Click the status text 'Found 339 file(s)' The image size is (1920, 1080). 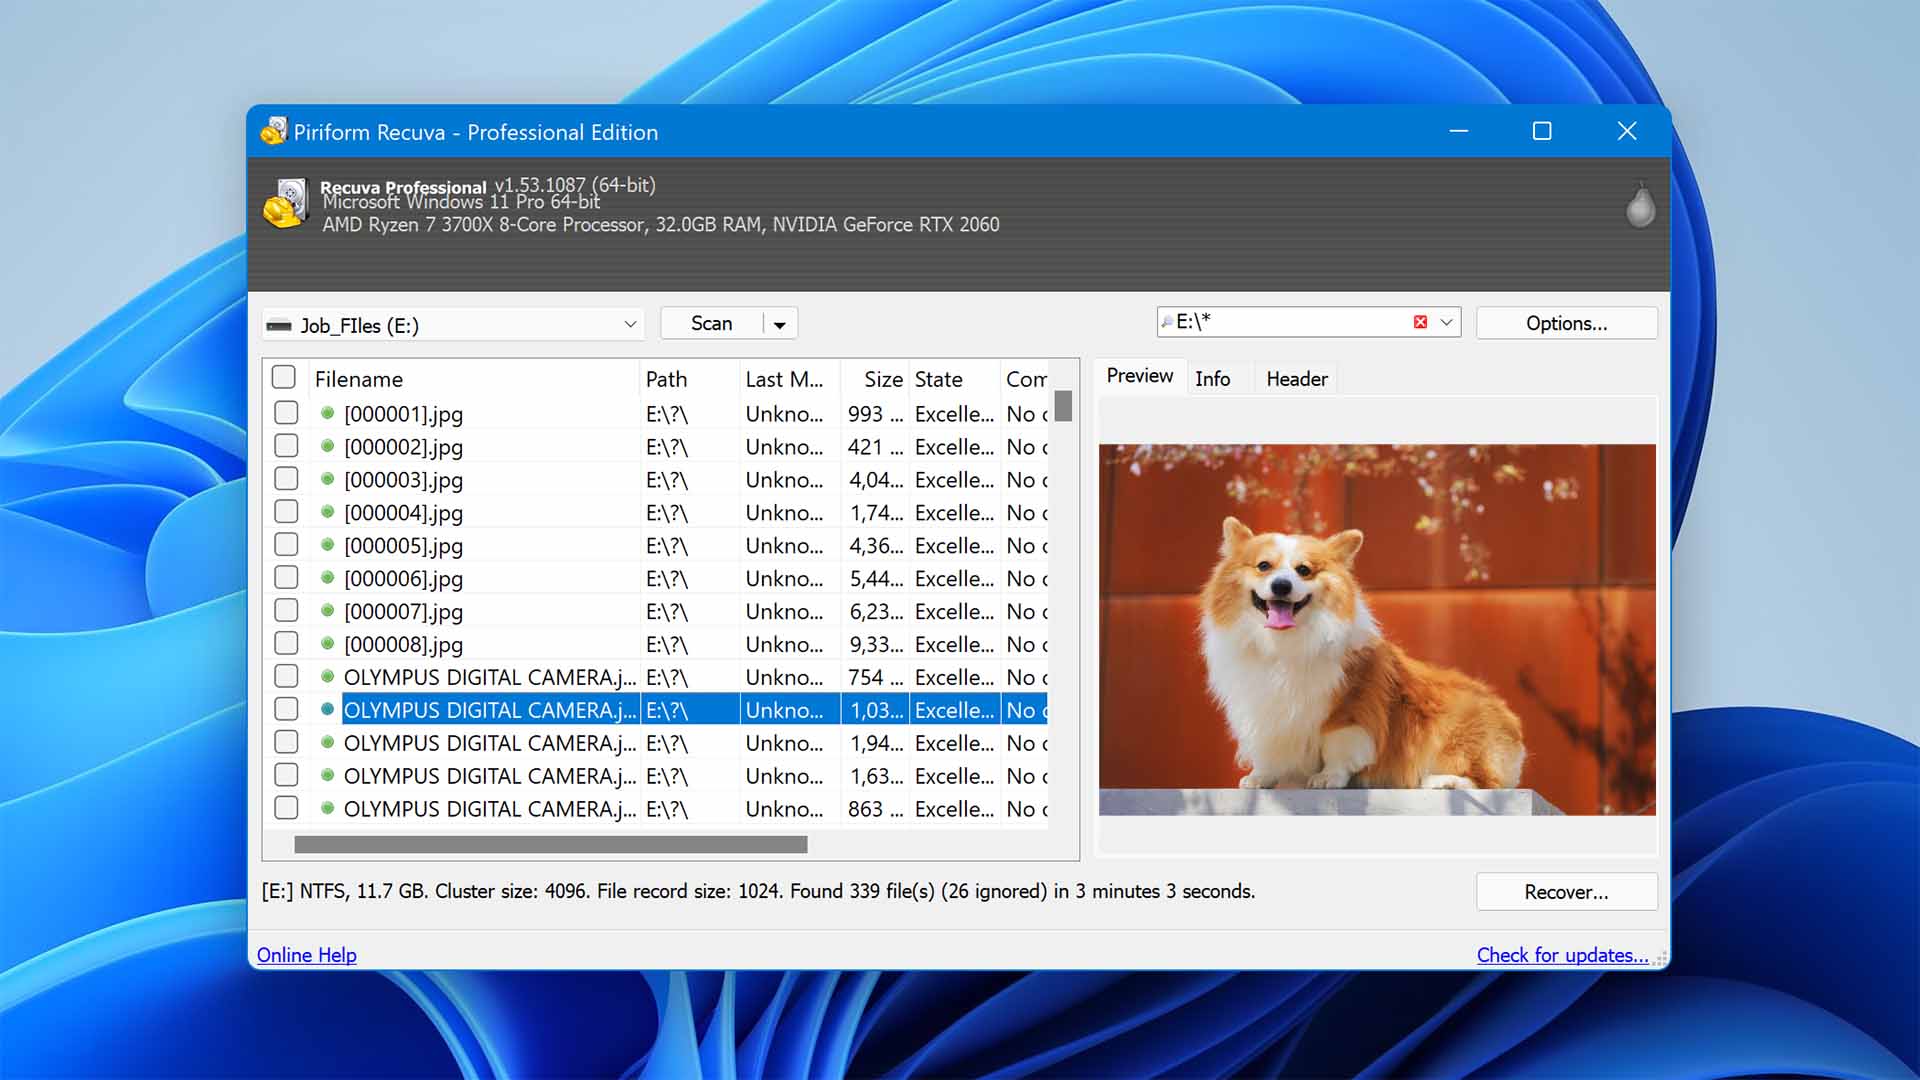[863, 891]
